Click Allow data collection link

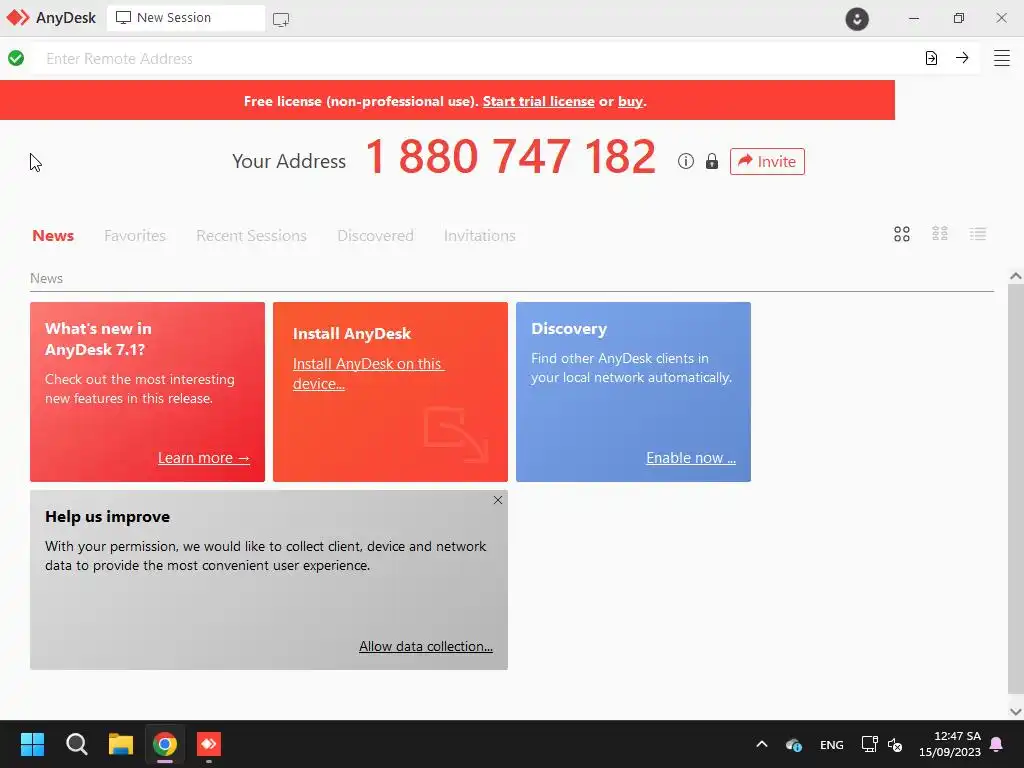(x=426, y=646)
